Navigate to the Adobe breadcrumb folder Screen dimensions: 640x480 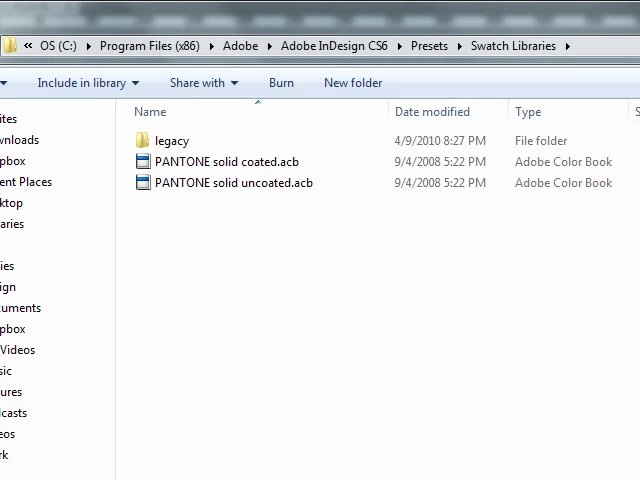(240, 46)
